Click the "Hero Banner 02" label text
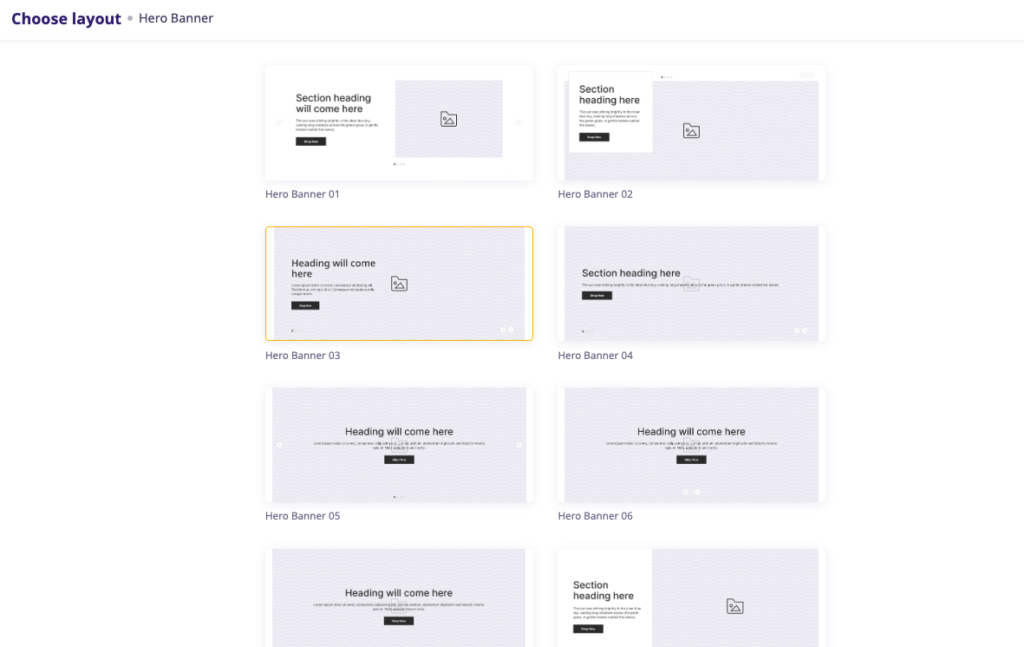 595,194
